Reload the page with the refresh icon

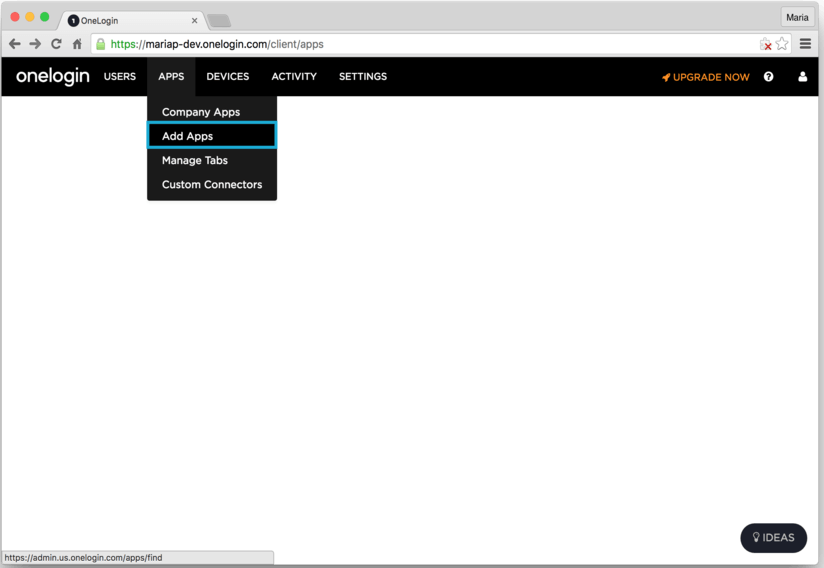[x=56, y=44]
